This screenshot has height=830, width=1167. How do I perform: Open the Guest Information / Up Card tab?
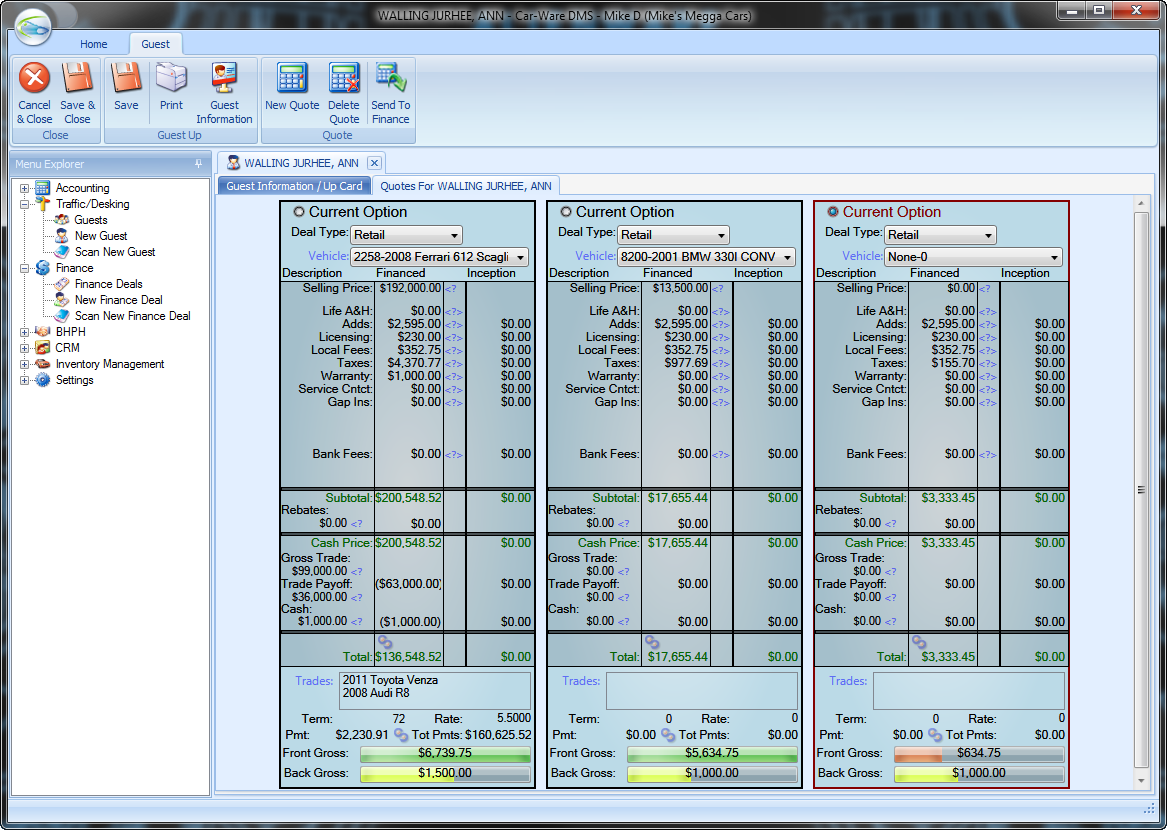(x=294, y=186)
